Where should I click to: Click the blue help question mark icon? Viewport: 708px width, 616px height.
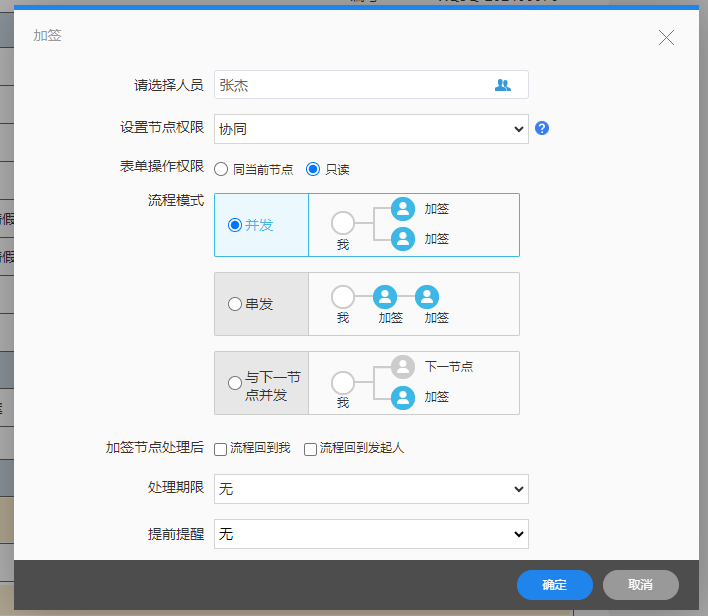pyautogui.click(x=543, y=128)
